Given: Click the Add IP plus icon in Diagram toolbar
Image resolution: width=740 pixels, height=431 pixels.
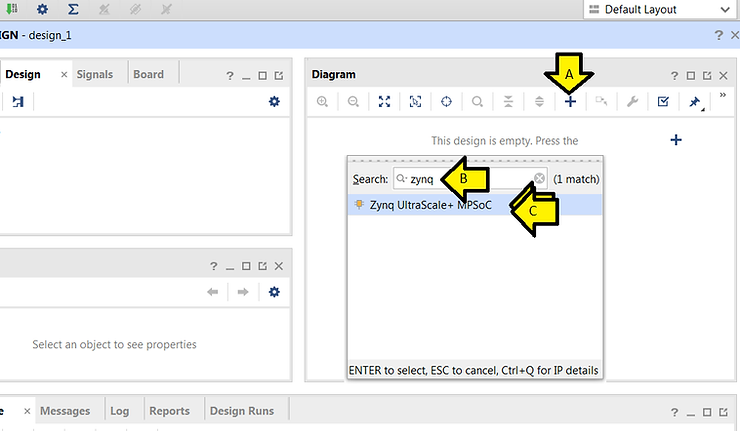Looking at the screenshot, I should click(570, 102).
